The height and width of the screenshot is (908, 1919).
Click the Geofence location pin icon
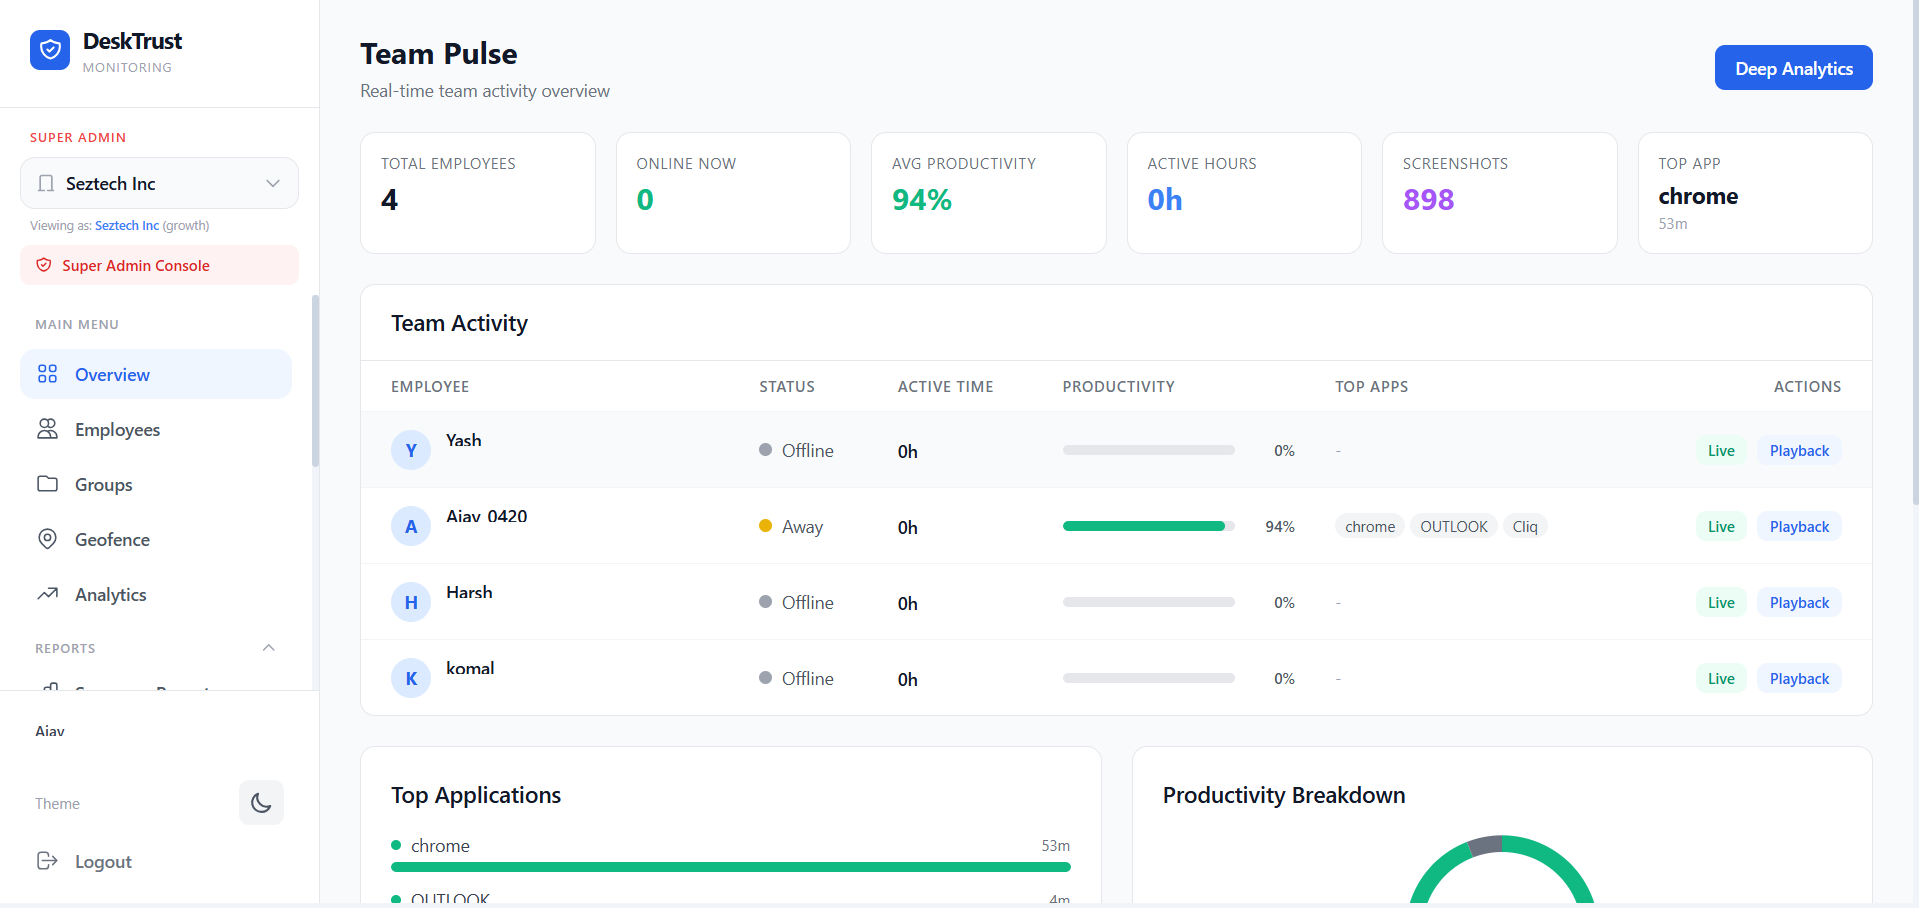pyautogui.click(x=47, y=539)
